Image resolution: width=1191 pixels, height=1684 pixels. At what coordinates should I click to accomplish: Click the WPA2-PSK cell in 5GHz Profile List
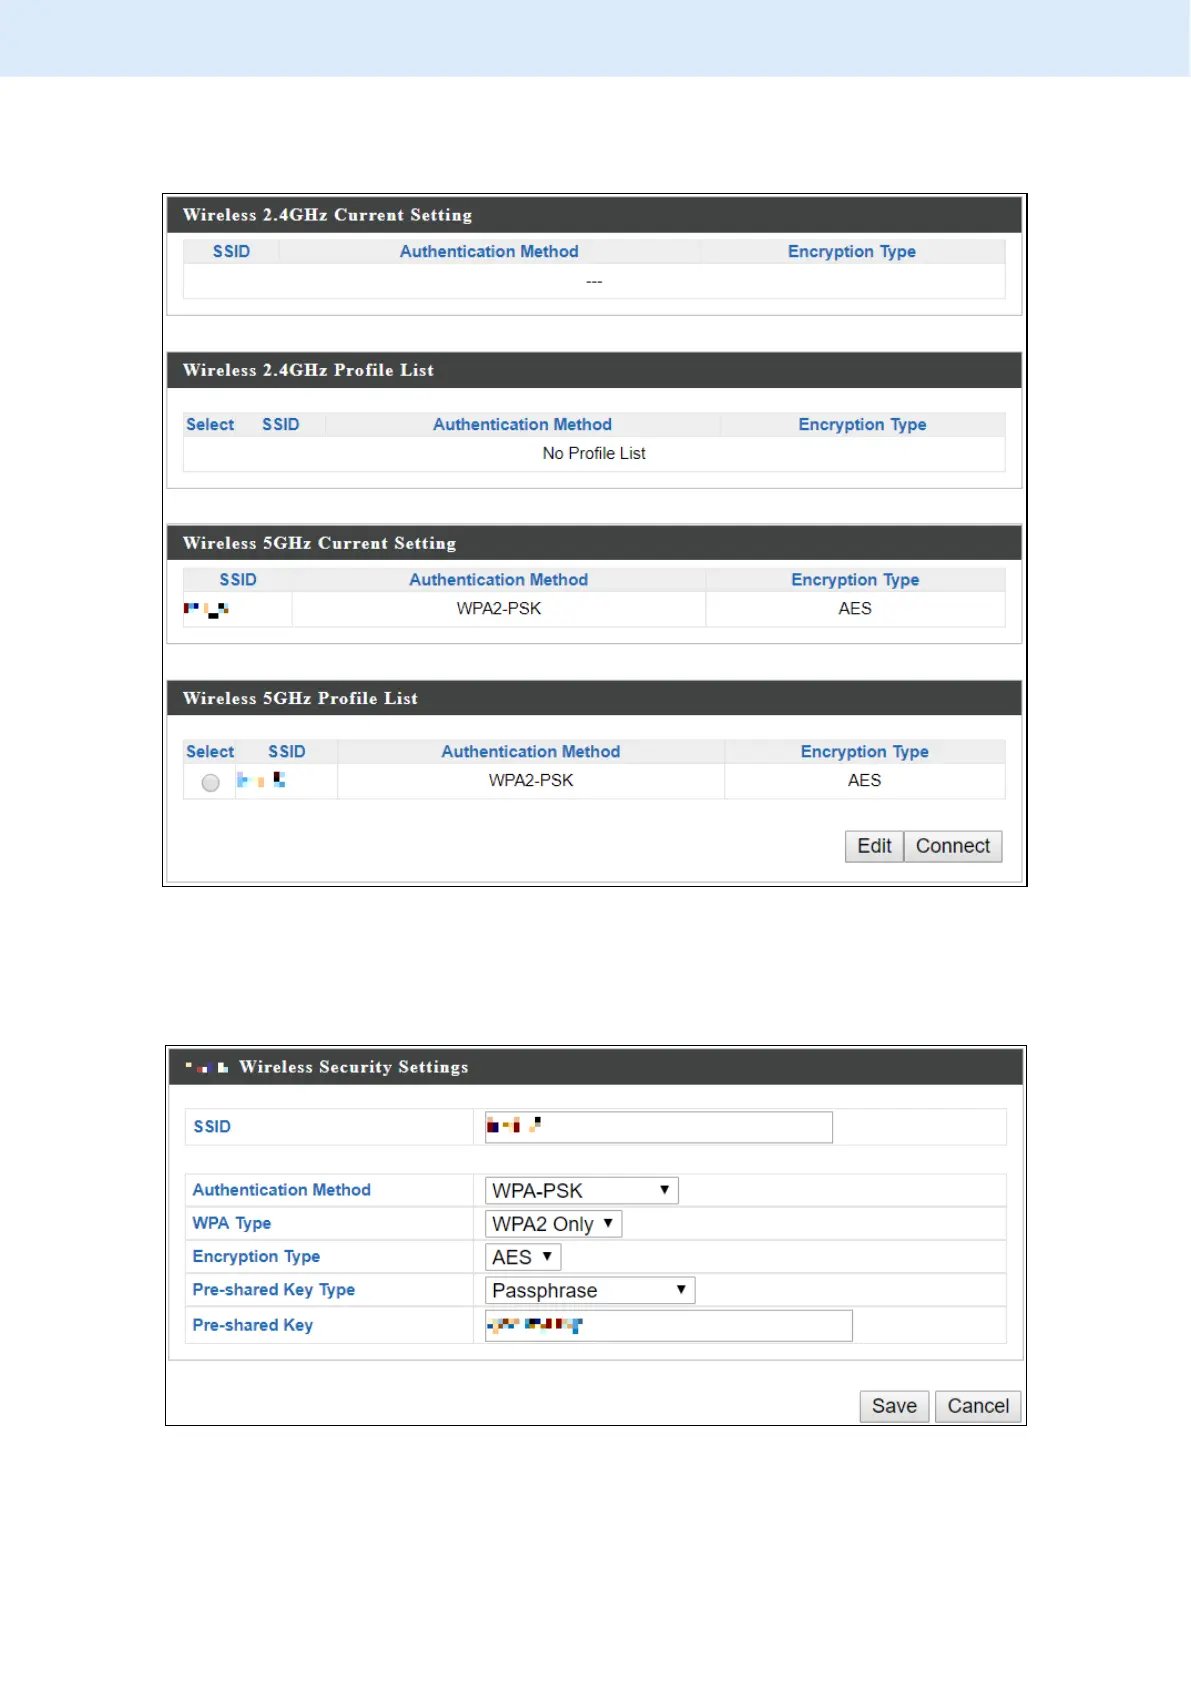pyautogui.click(x=531, y=780)
